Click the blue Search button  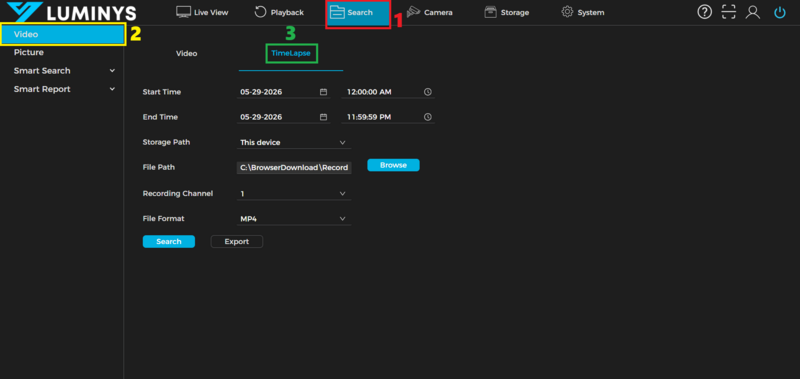169,241
